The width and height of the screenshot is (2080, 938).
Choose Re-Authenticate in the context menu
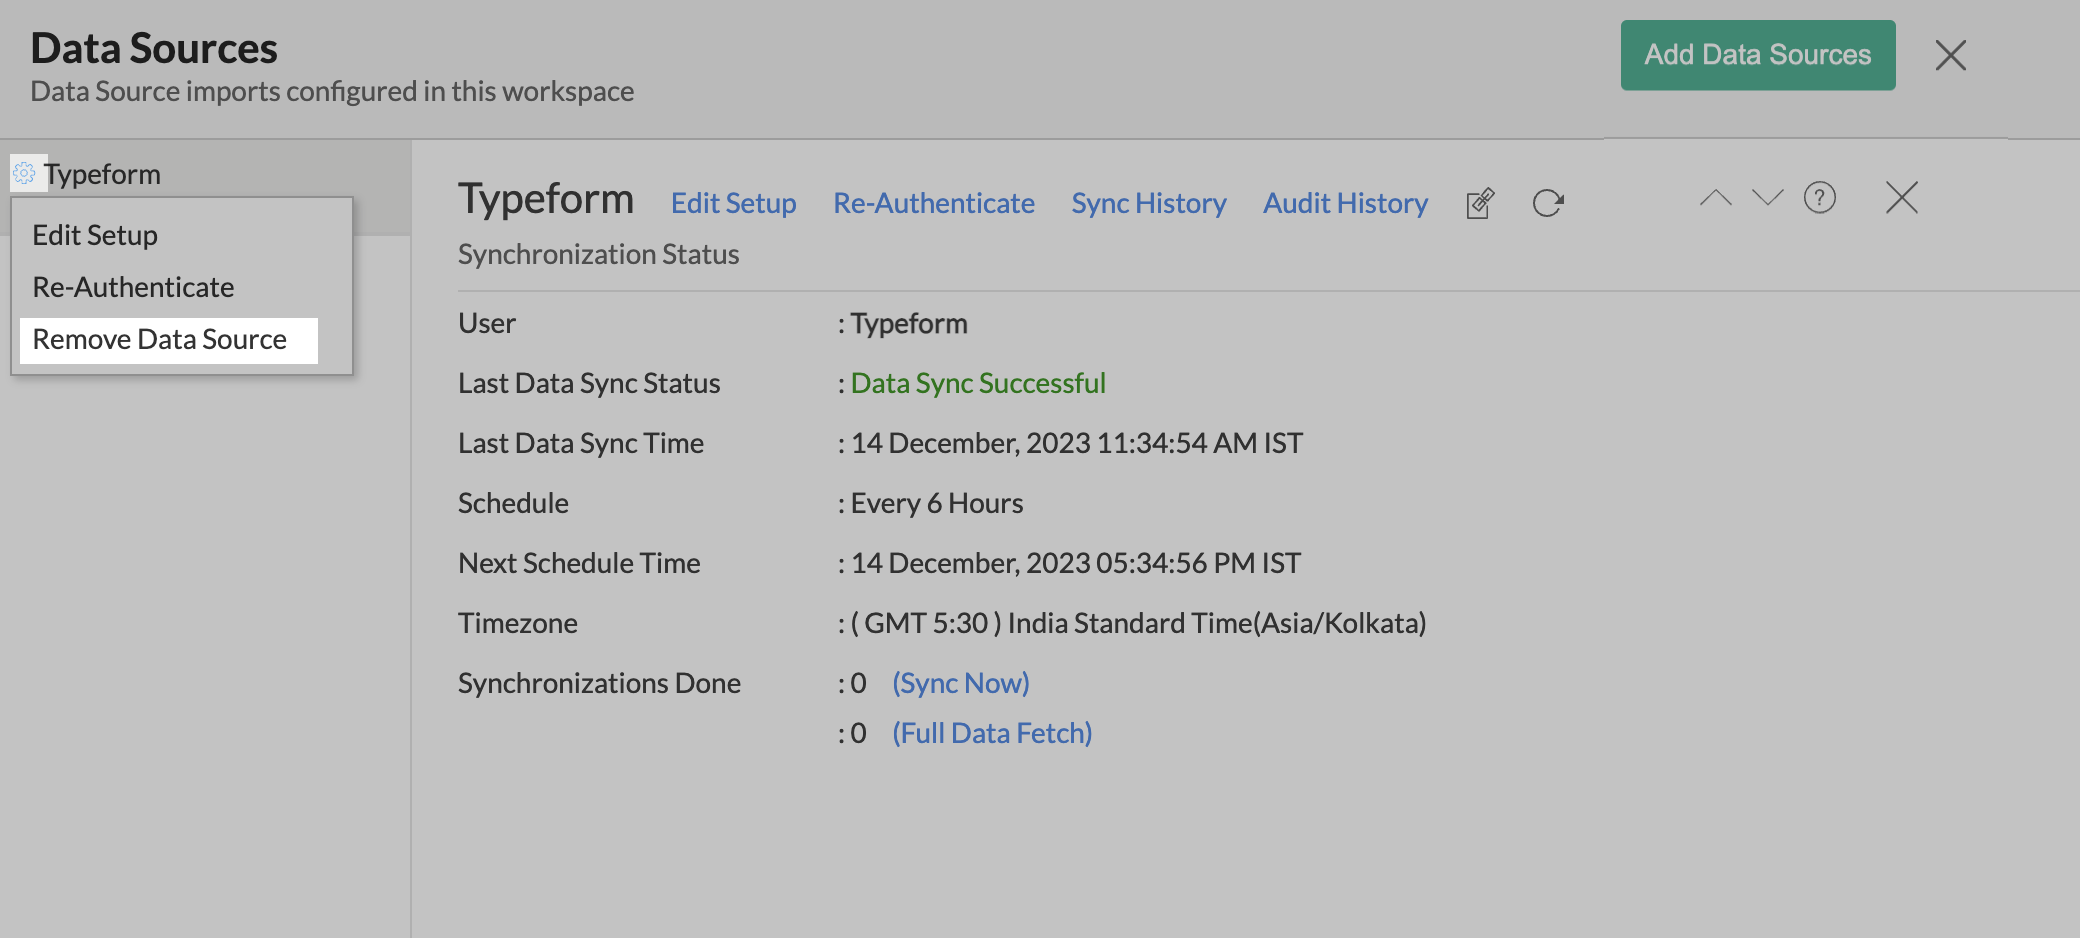click(x=133, y=287)
